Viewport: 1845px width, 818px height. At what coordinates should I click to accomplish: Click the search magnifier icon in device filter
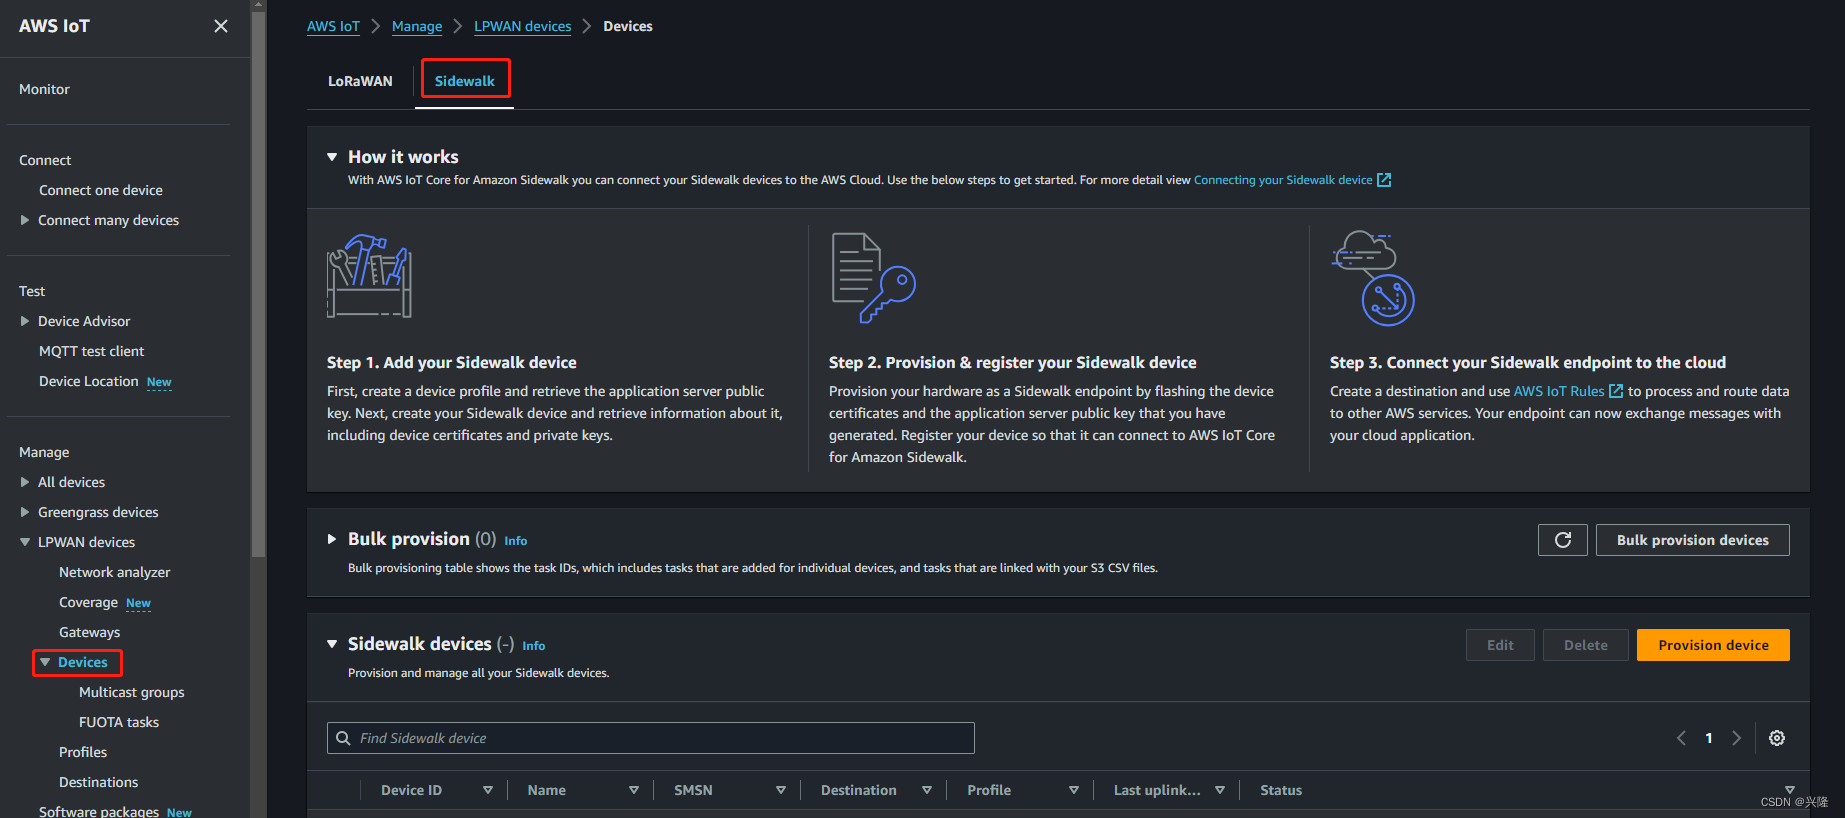point(343,738)
